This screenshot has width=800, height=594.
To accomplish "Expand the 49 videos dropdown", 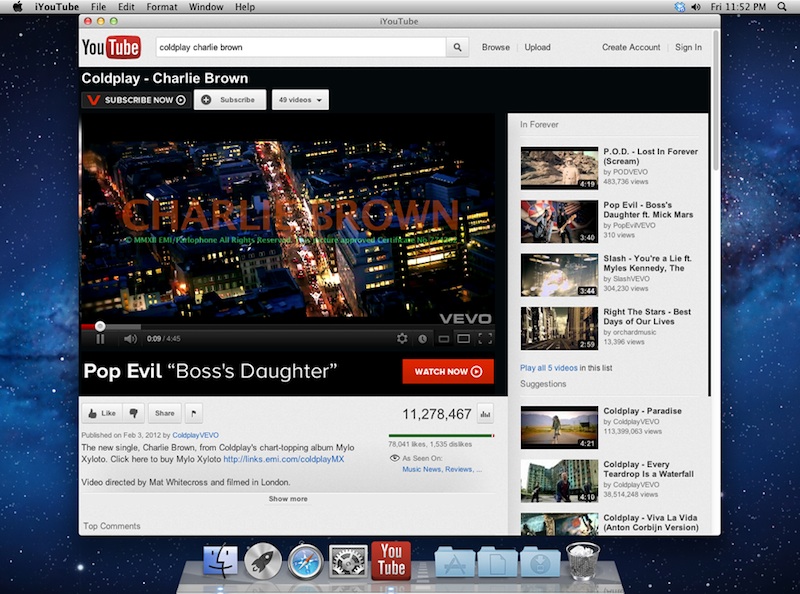I will click(301, 100).
